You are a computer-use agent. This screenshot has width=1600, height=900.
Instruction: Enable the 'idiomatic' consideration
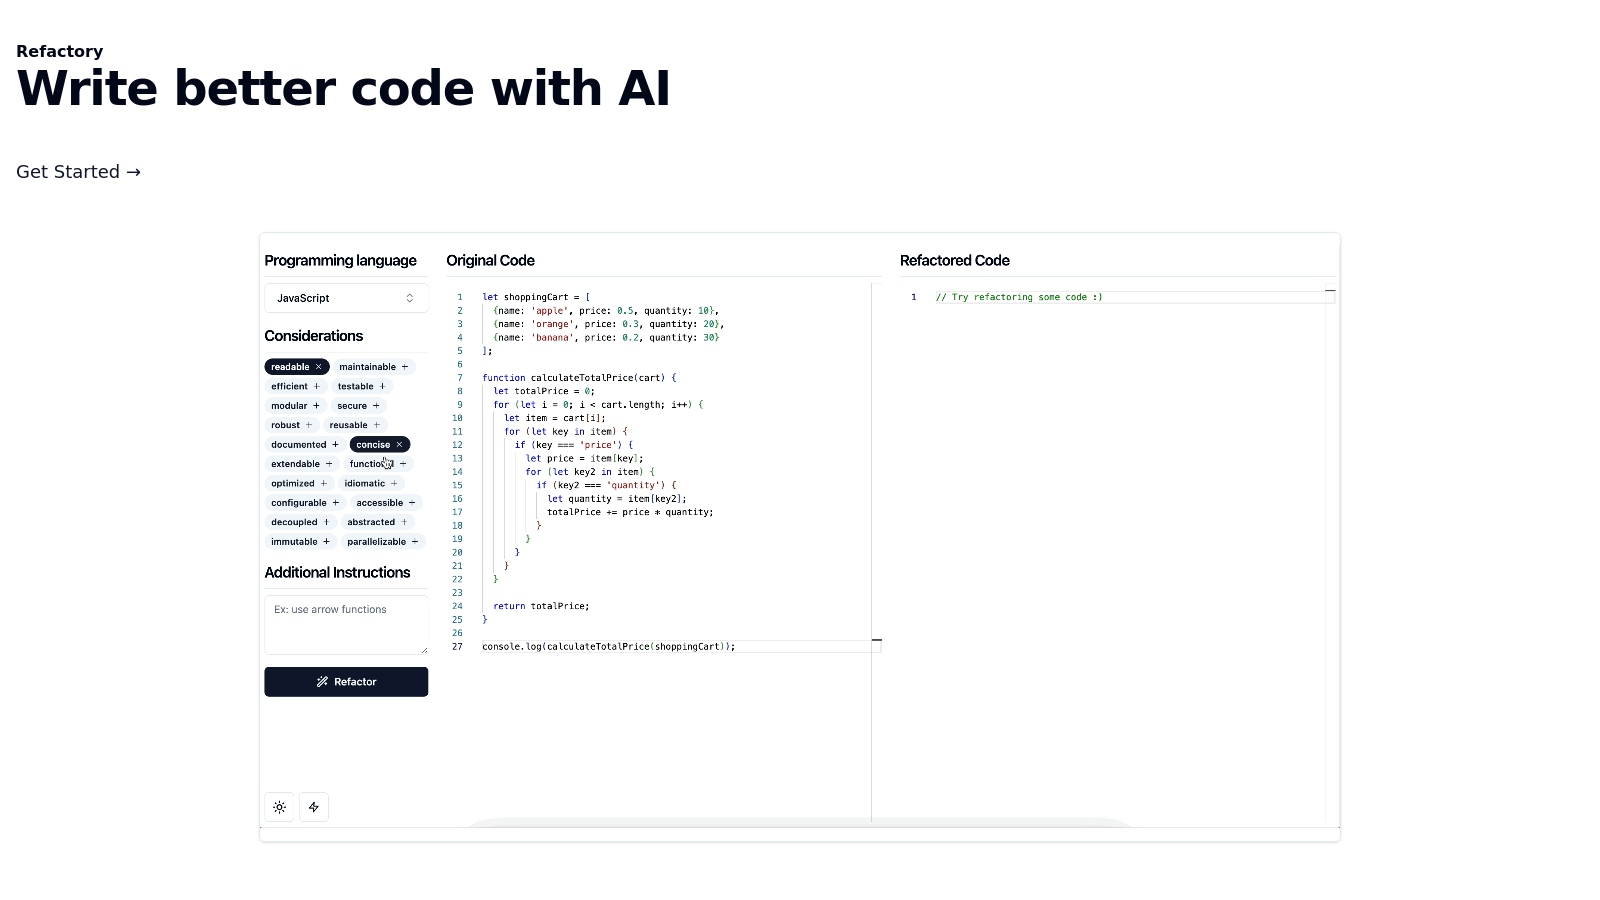click(x=371, y=484)
